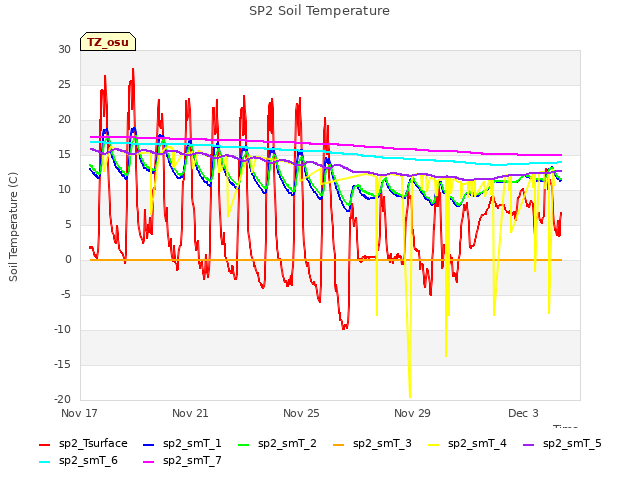Click the SP2 Soil Temperature chart title
Screen dimensions: 640x480
(x=320, y=11)
